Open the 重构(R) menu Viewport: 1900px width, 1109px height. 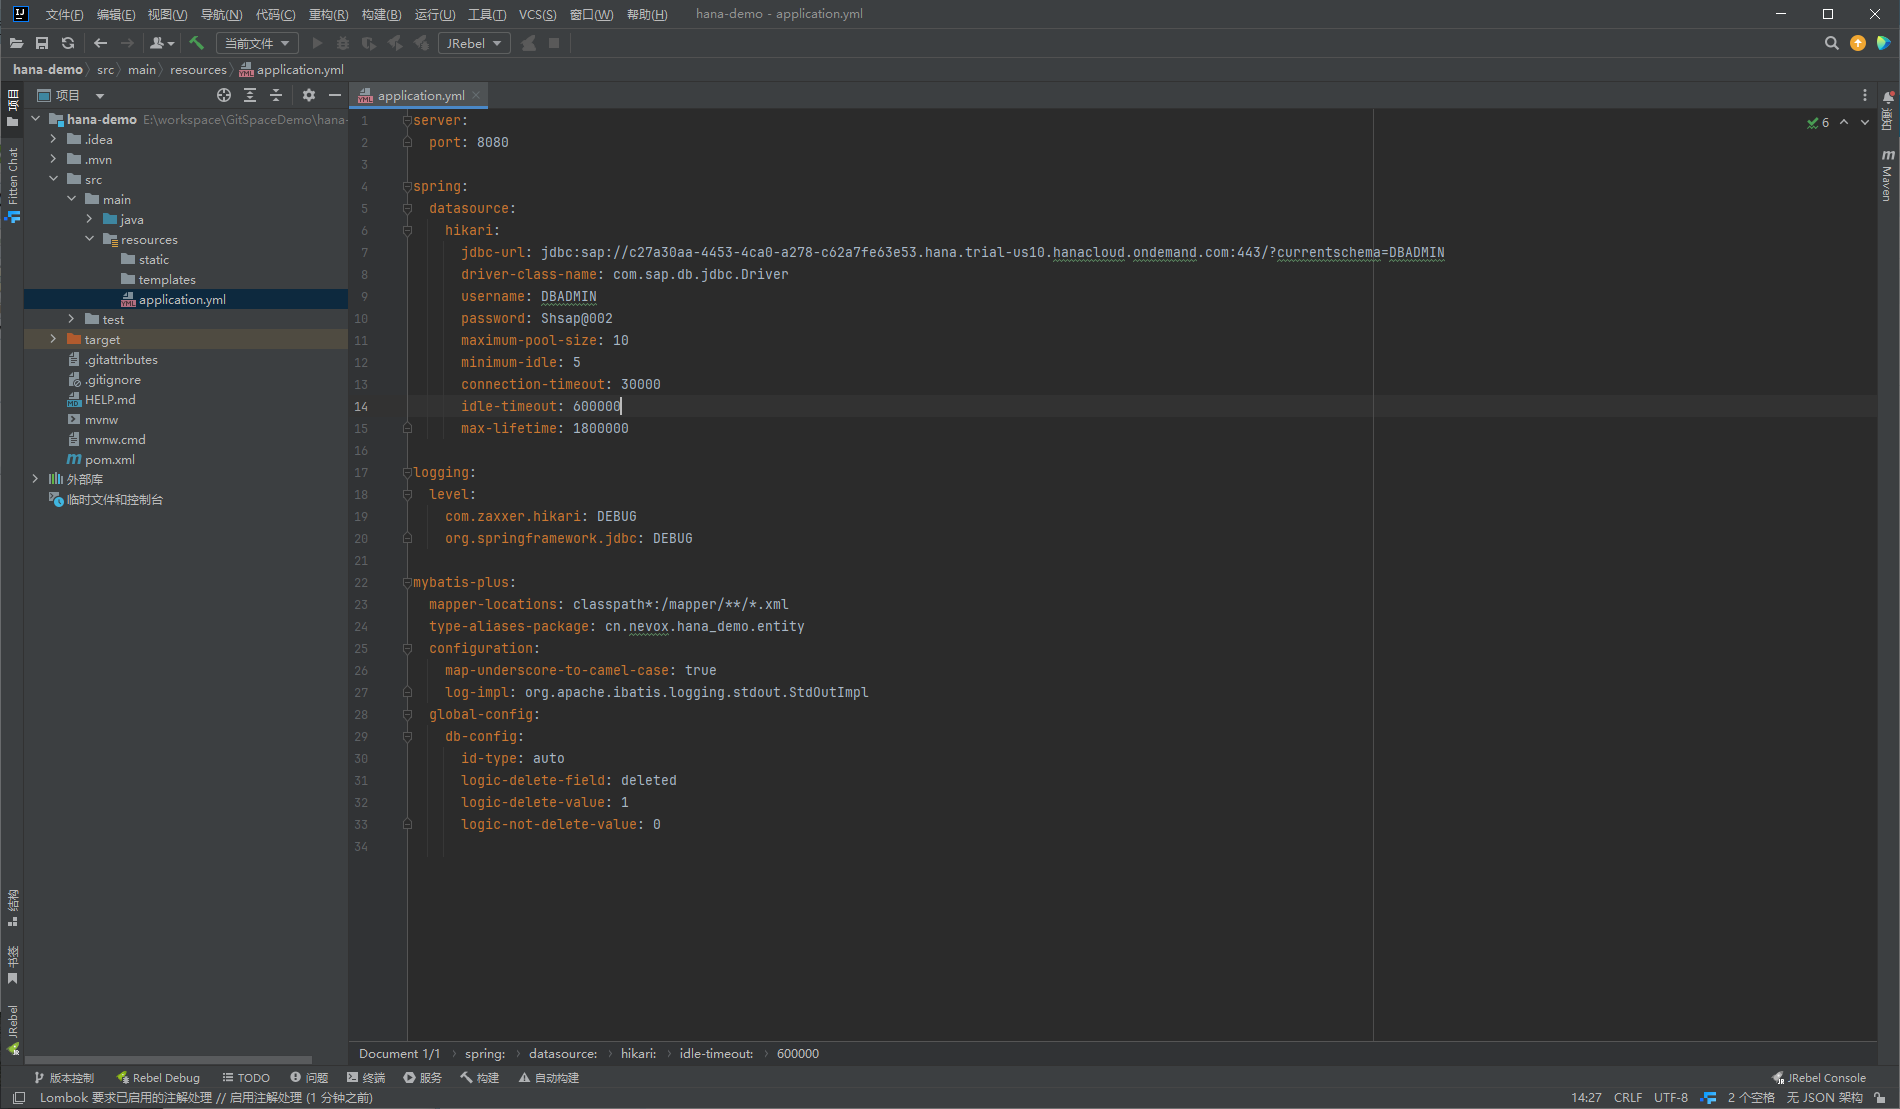click(x=328, y=14)
